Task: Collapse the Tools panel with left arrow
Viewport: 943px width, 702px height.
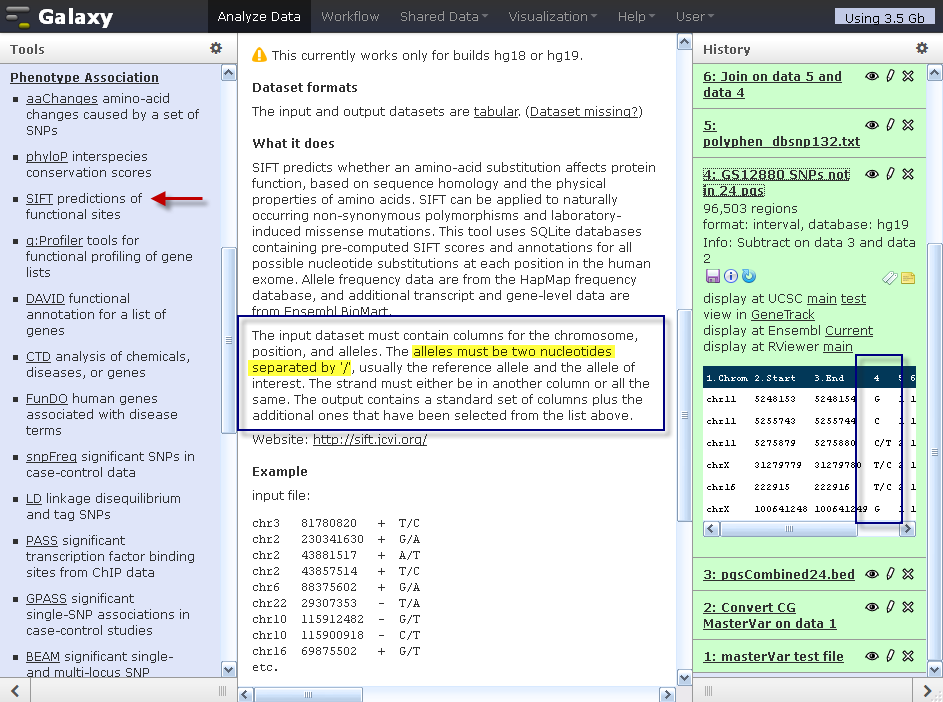Action: coord(15,691)
